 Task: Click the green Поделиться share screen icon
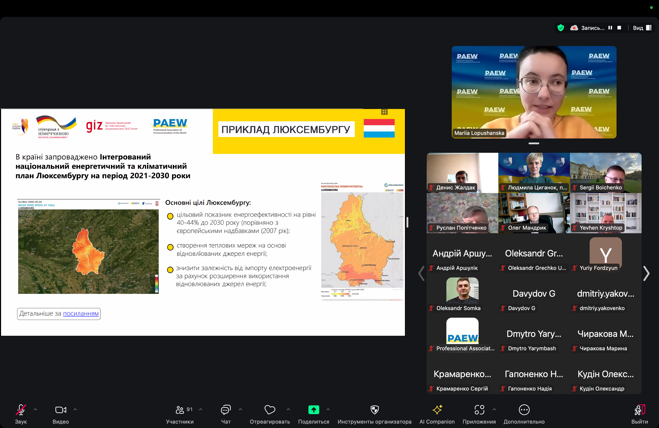tap(313, 410)
